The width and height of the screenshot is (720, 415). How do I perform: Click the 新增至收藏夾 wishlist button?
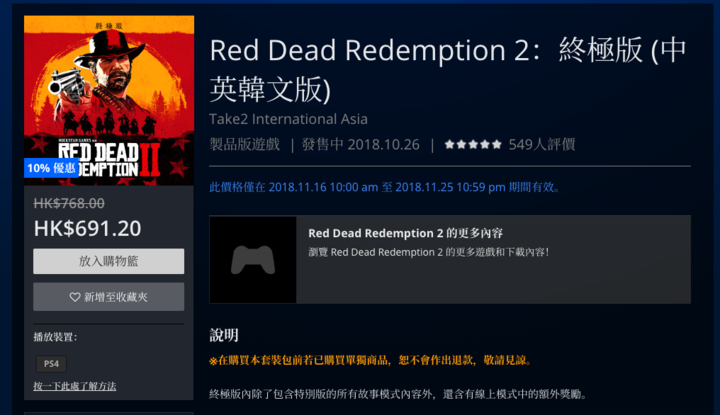(108, 297)
